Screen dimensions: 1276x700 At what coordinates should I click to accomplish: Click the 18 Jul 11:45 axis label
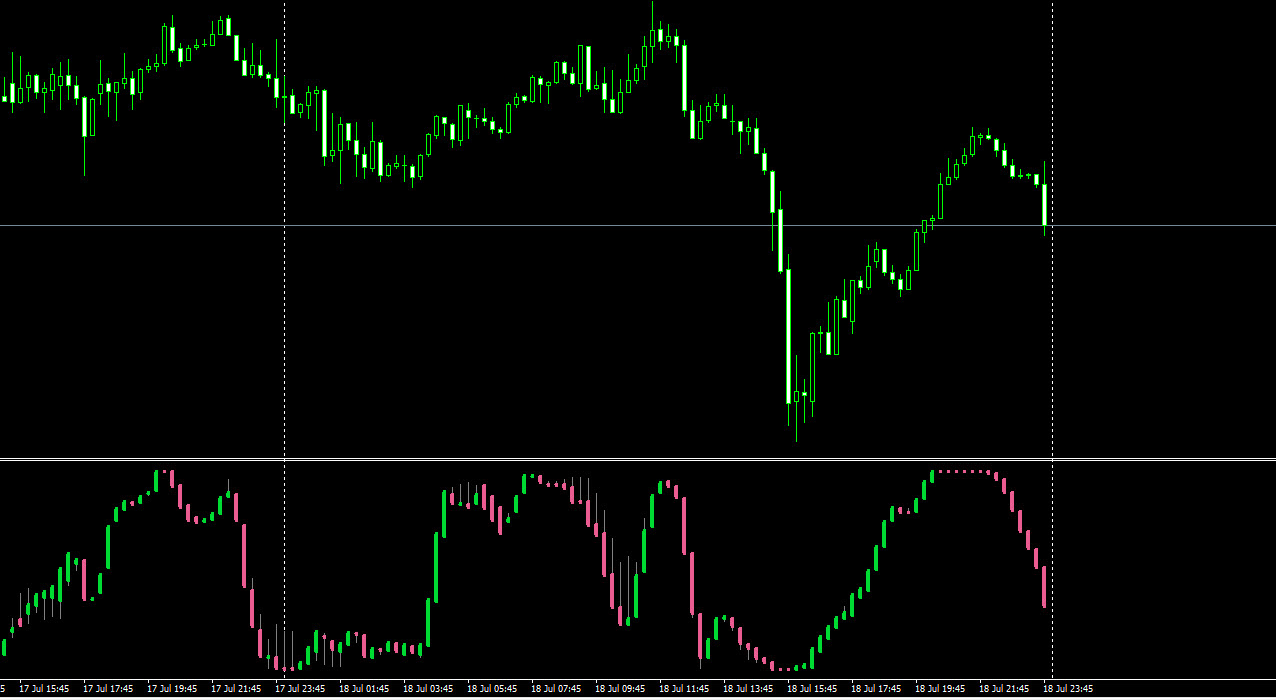684,689
